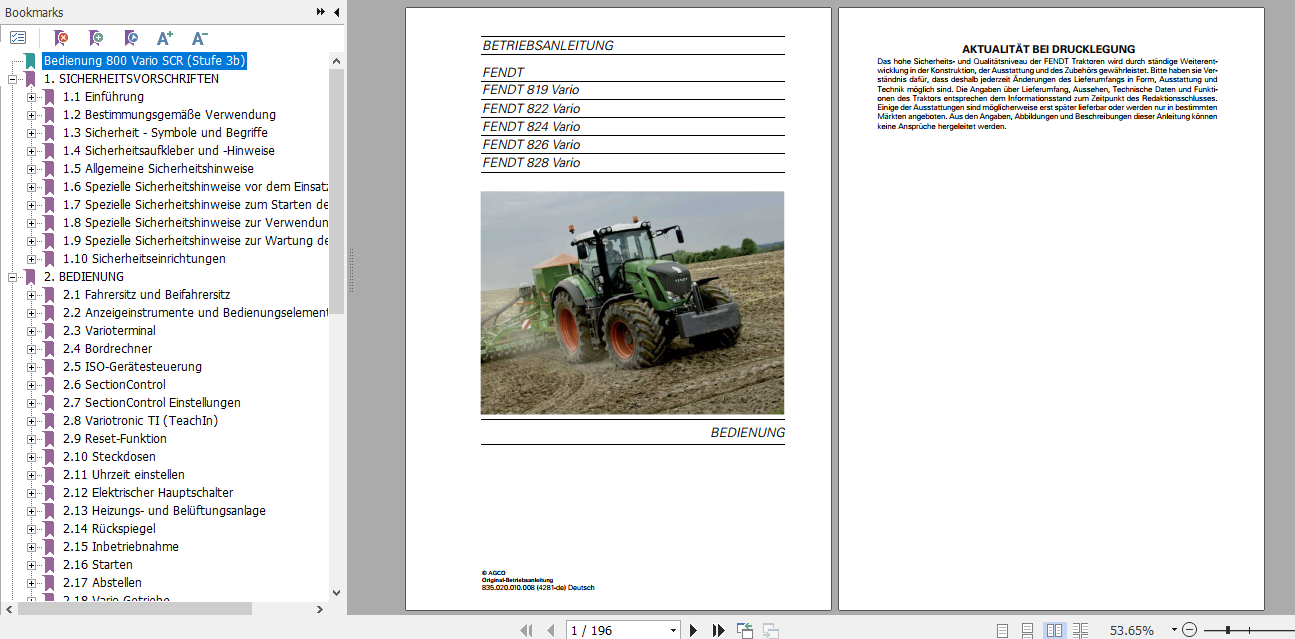
Task: Click the 53.65% zoom value
Action: [x=1132, y=630]
